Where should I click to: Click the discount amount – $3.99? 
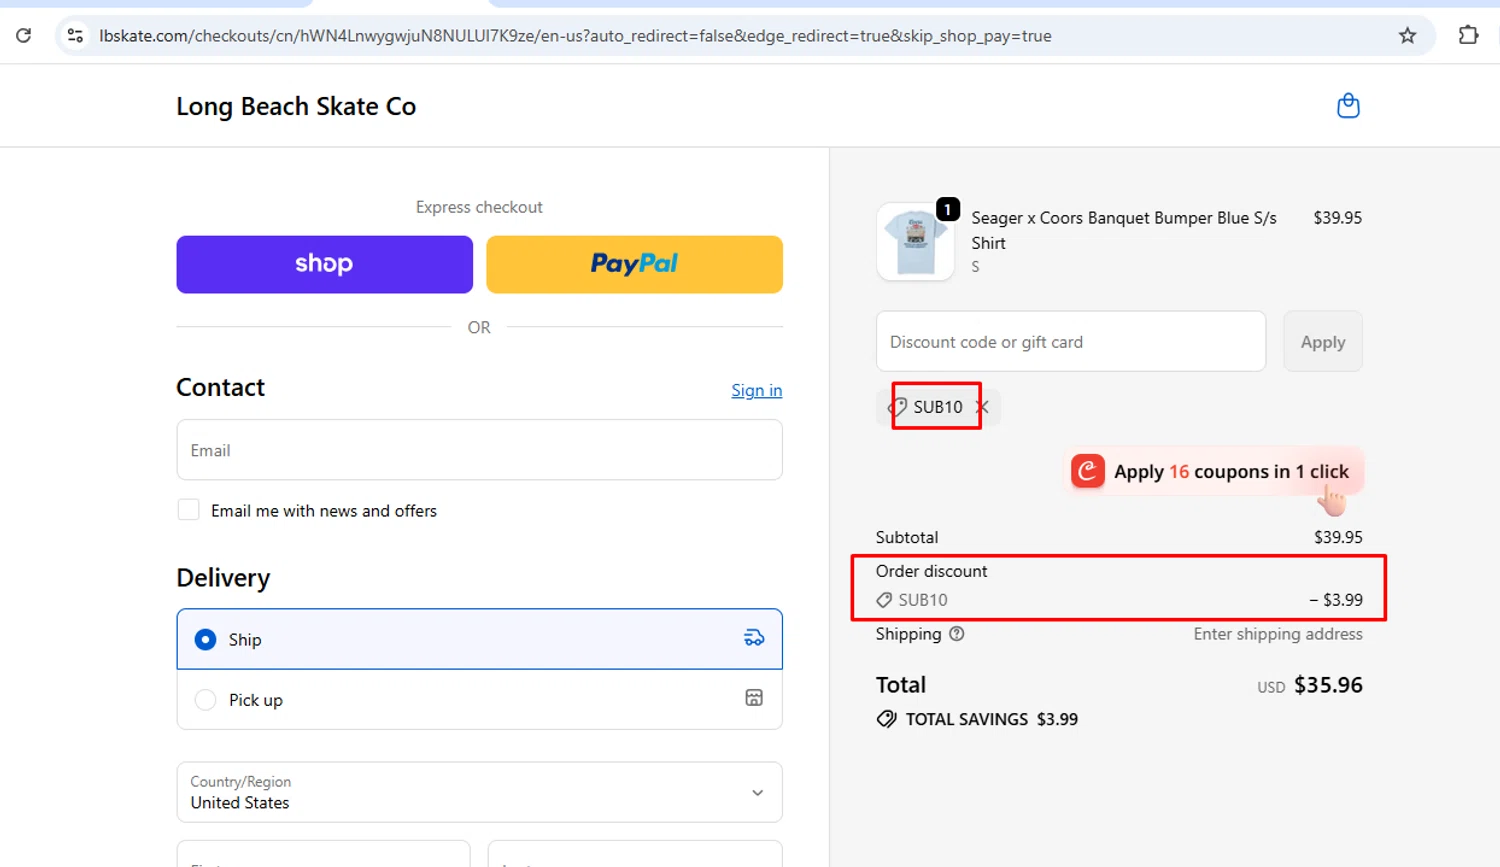tap(1336, 600)
